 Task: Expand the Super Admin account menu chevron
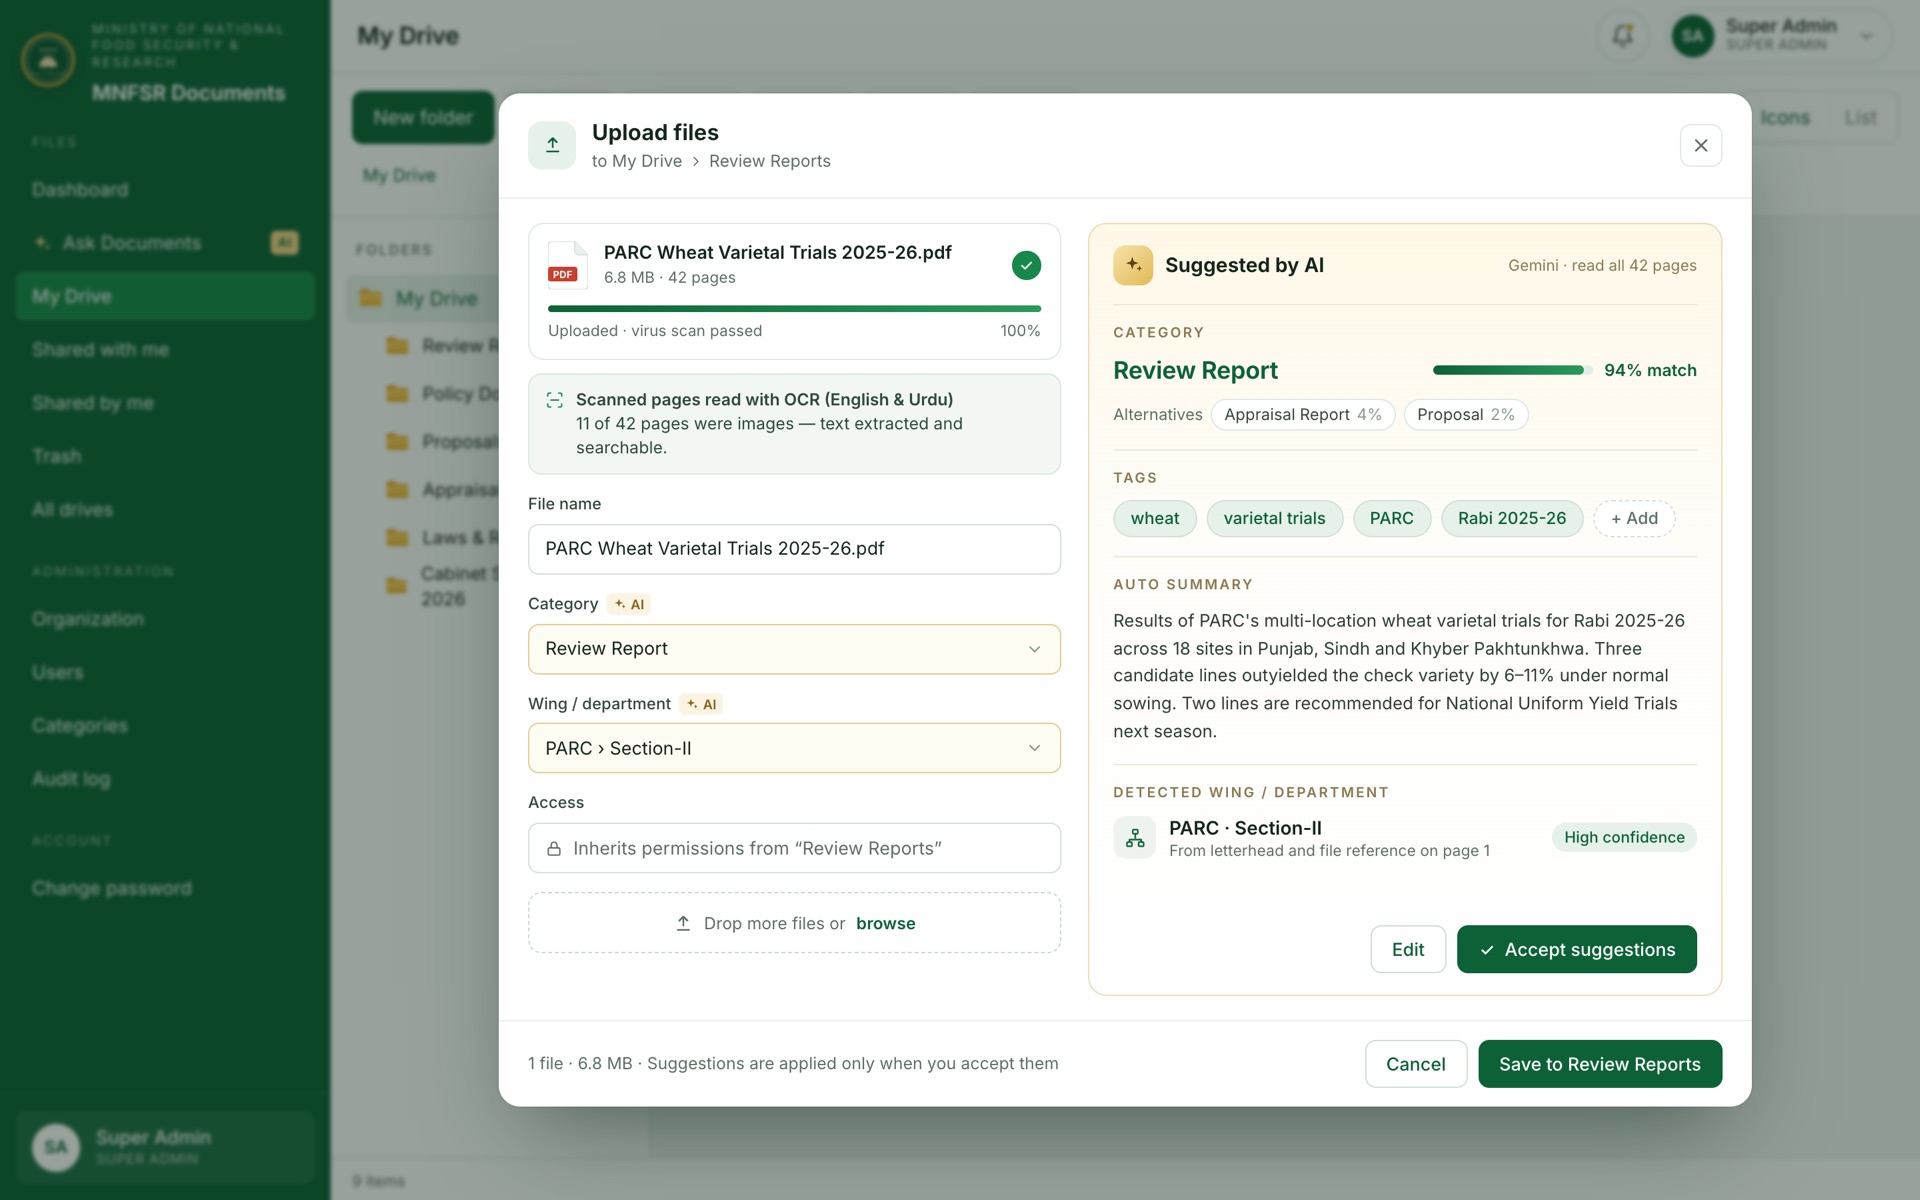pyautogui.click(x=1866, y=36)
